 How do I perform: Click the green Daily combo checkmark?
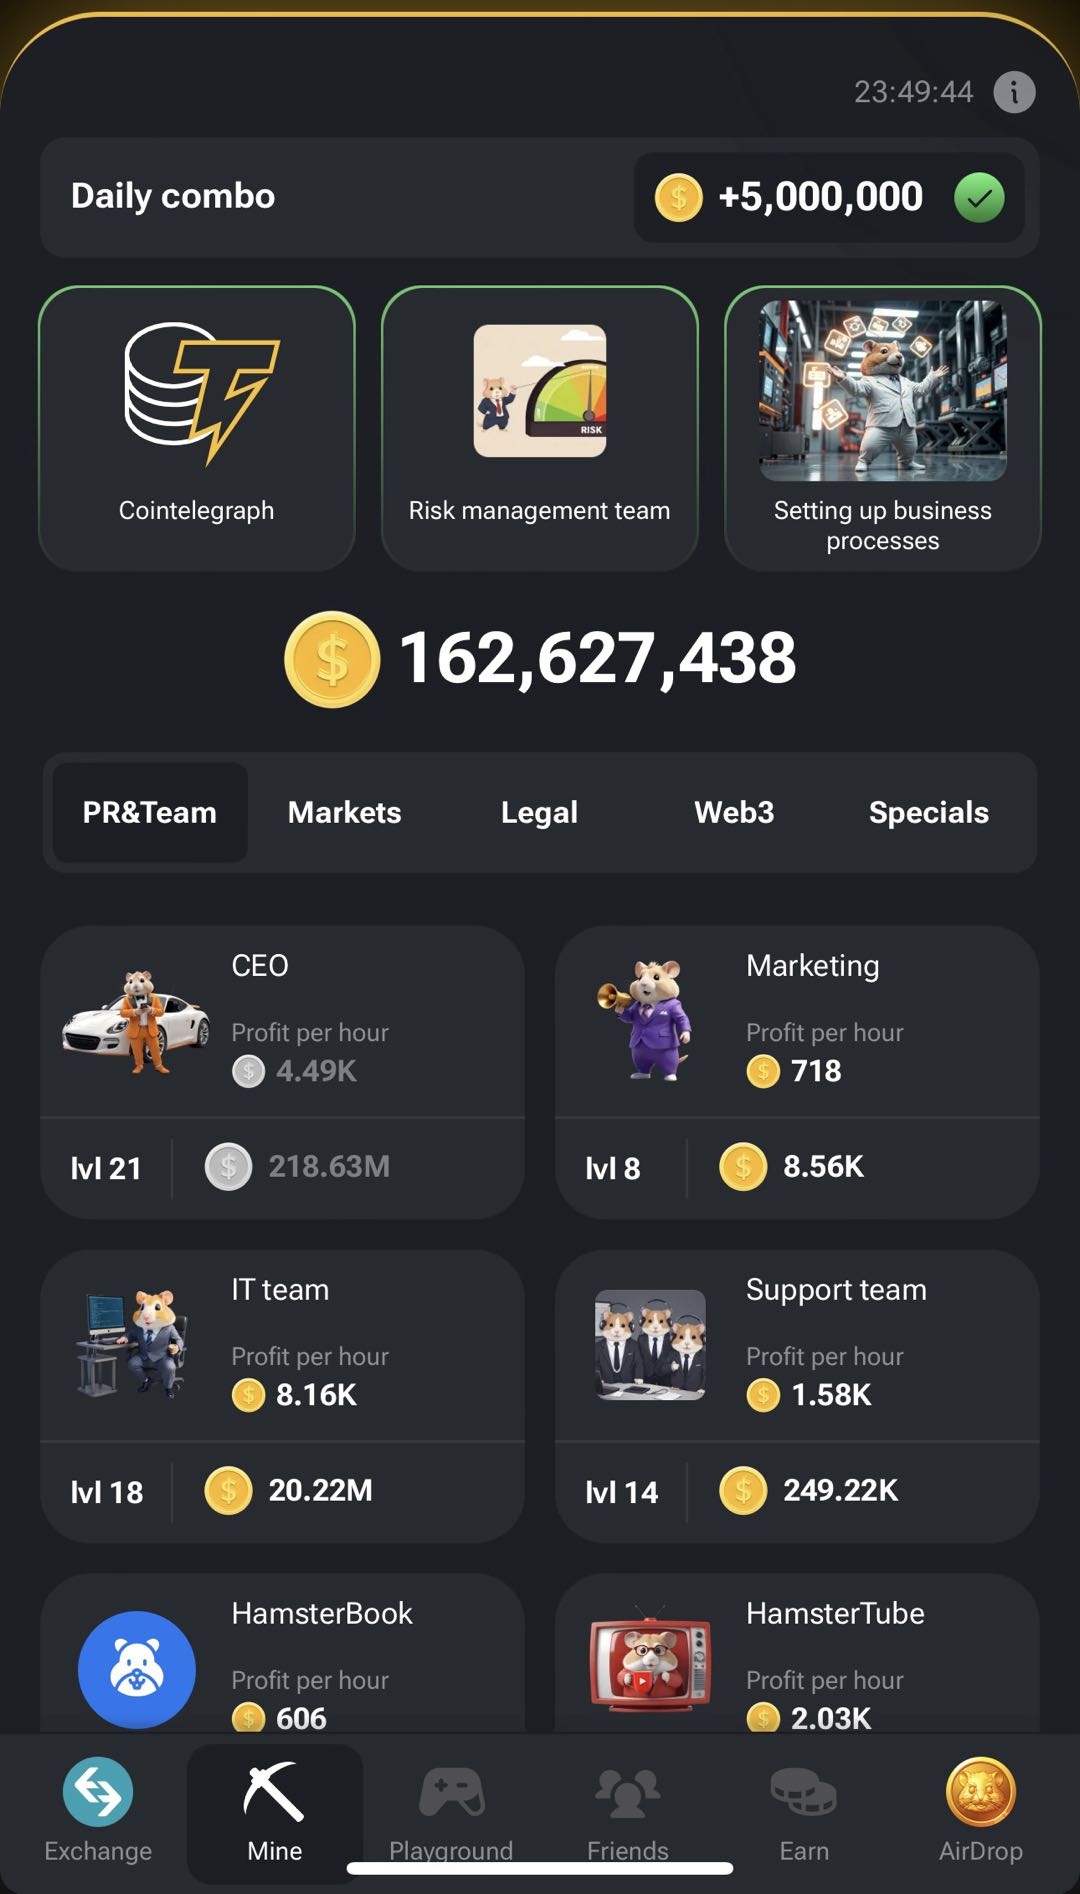[x=979, y=197]
